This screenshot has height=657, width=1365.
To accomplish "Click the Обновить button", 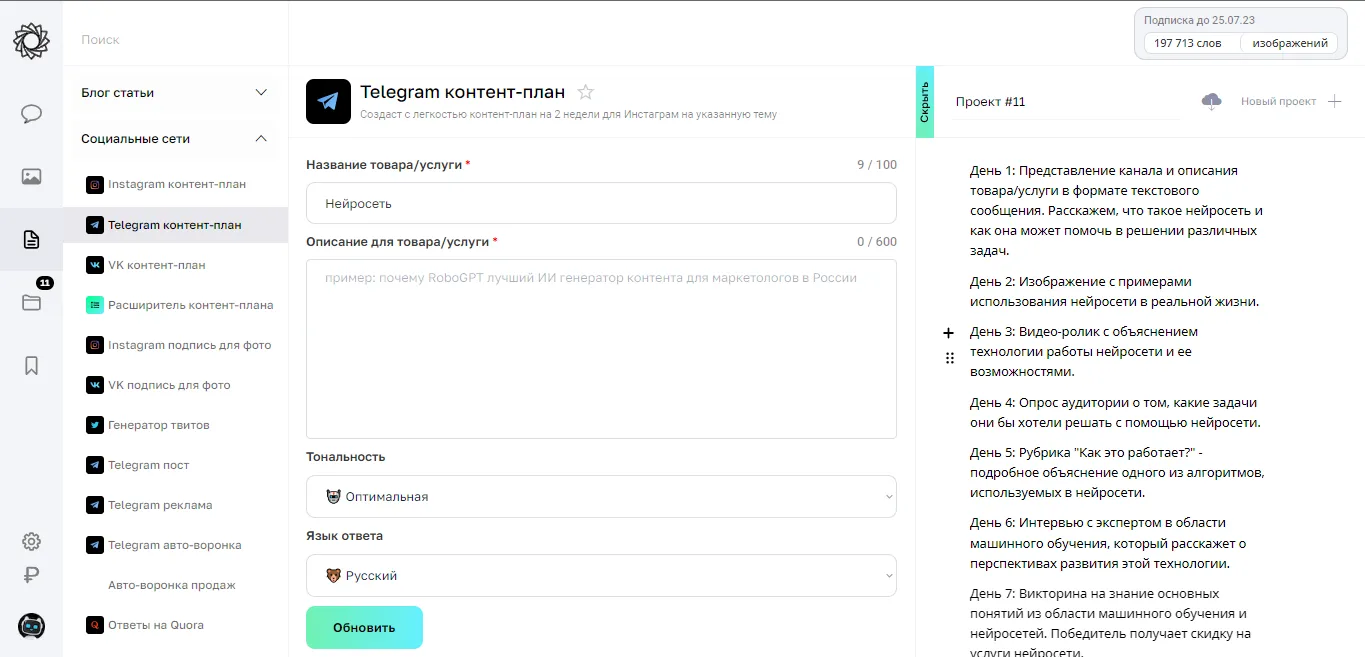I will tap(364, 628).
